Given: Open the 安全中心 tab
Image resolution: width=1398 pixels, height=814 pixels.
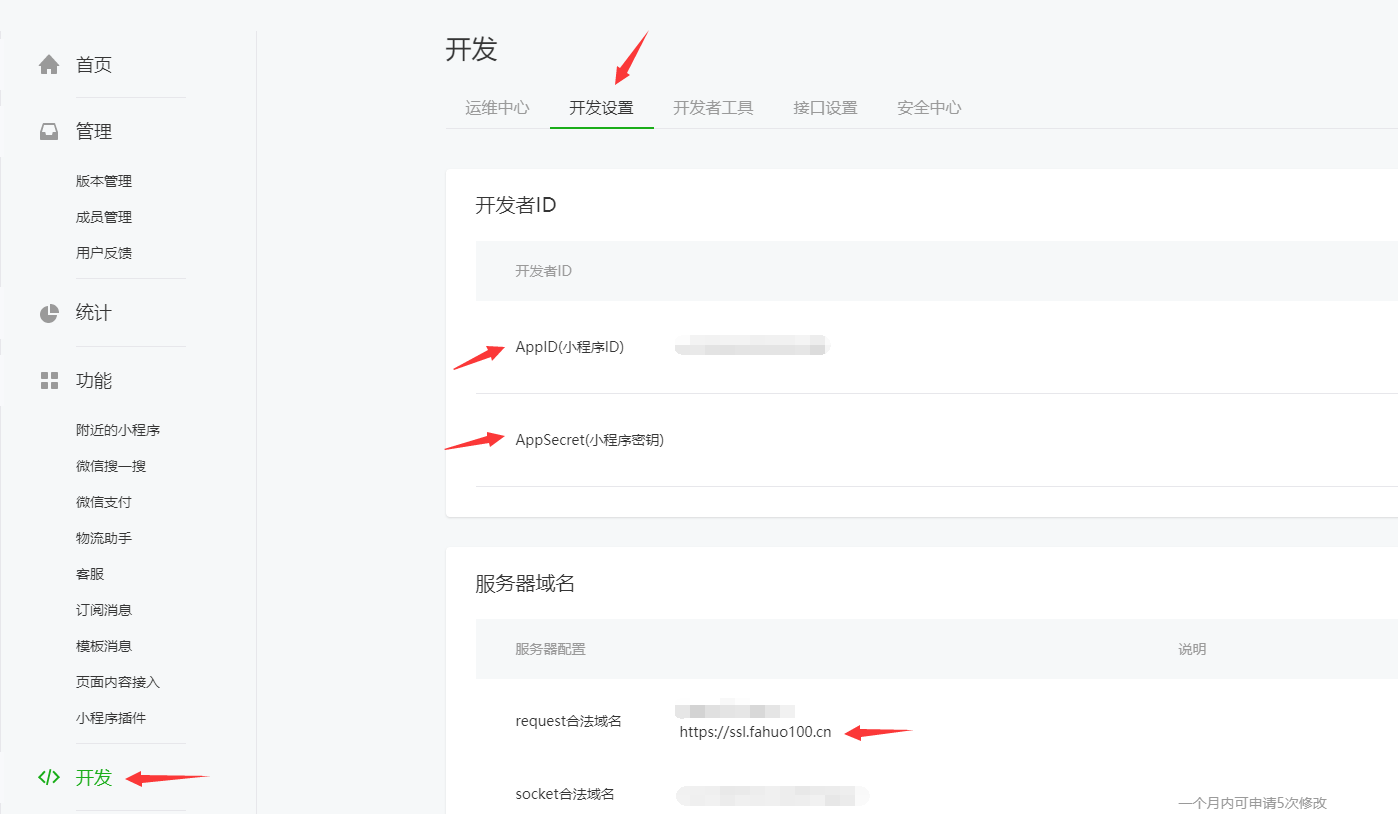Looking at the screenshot, I should 929,108.
